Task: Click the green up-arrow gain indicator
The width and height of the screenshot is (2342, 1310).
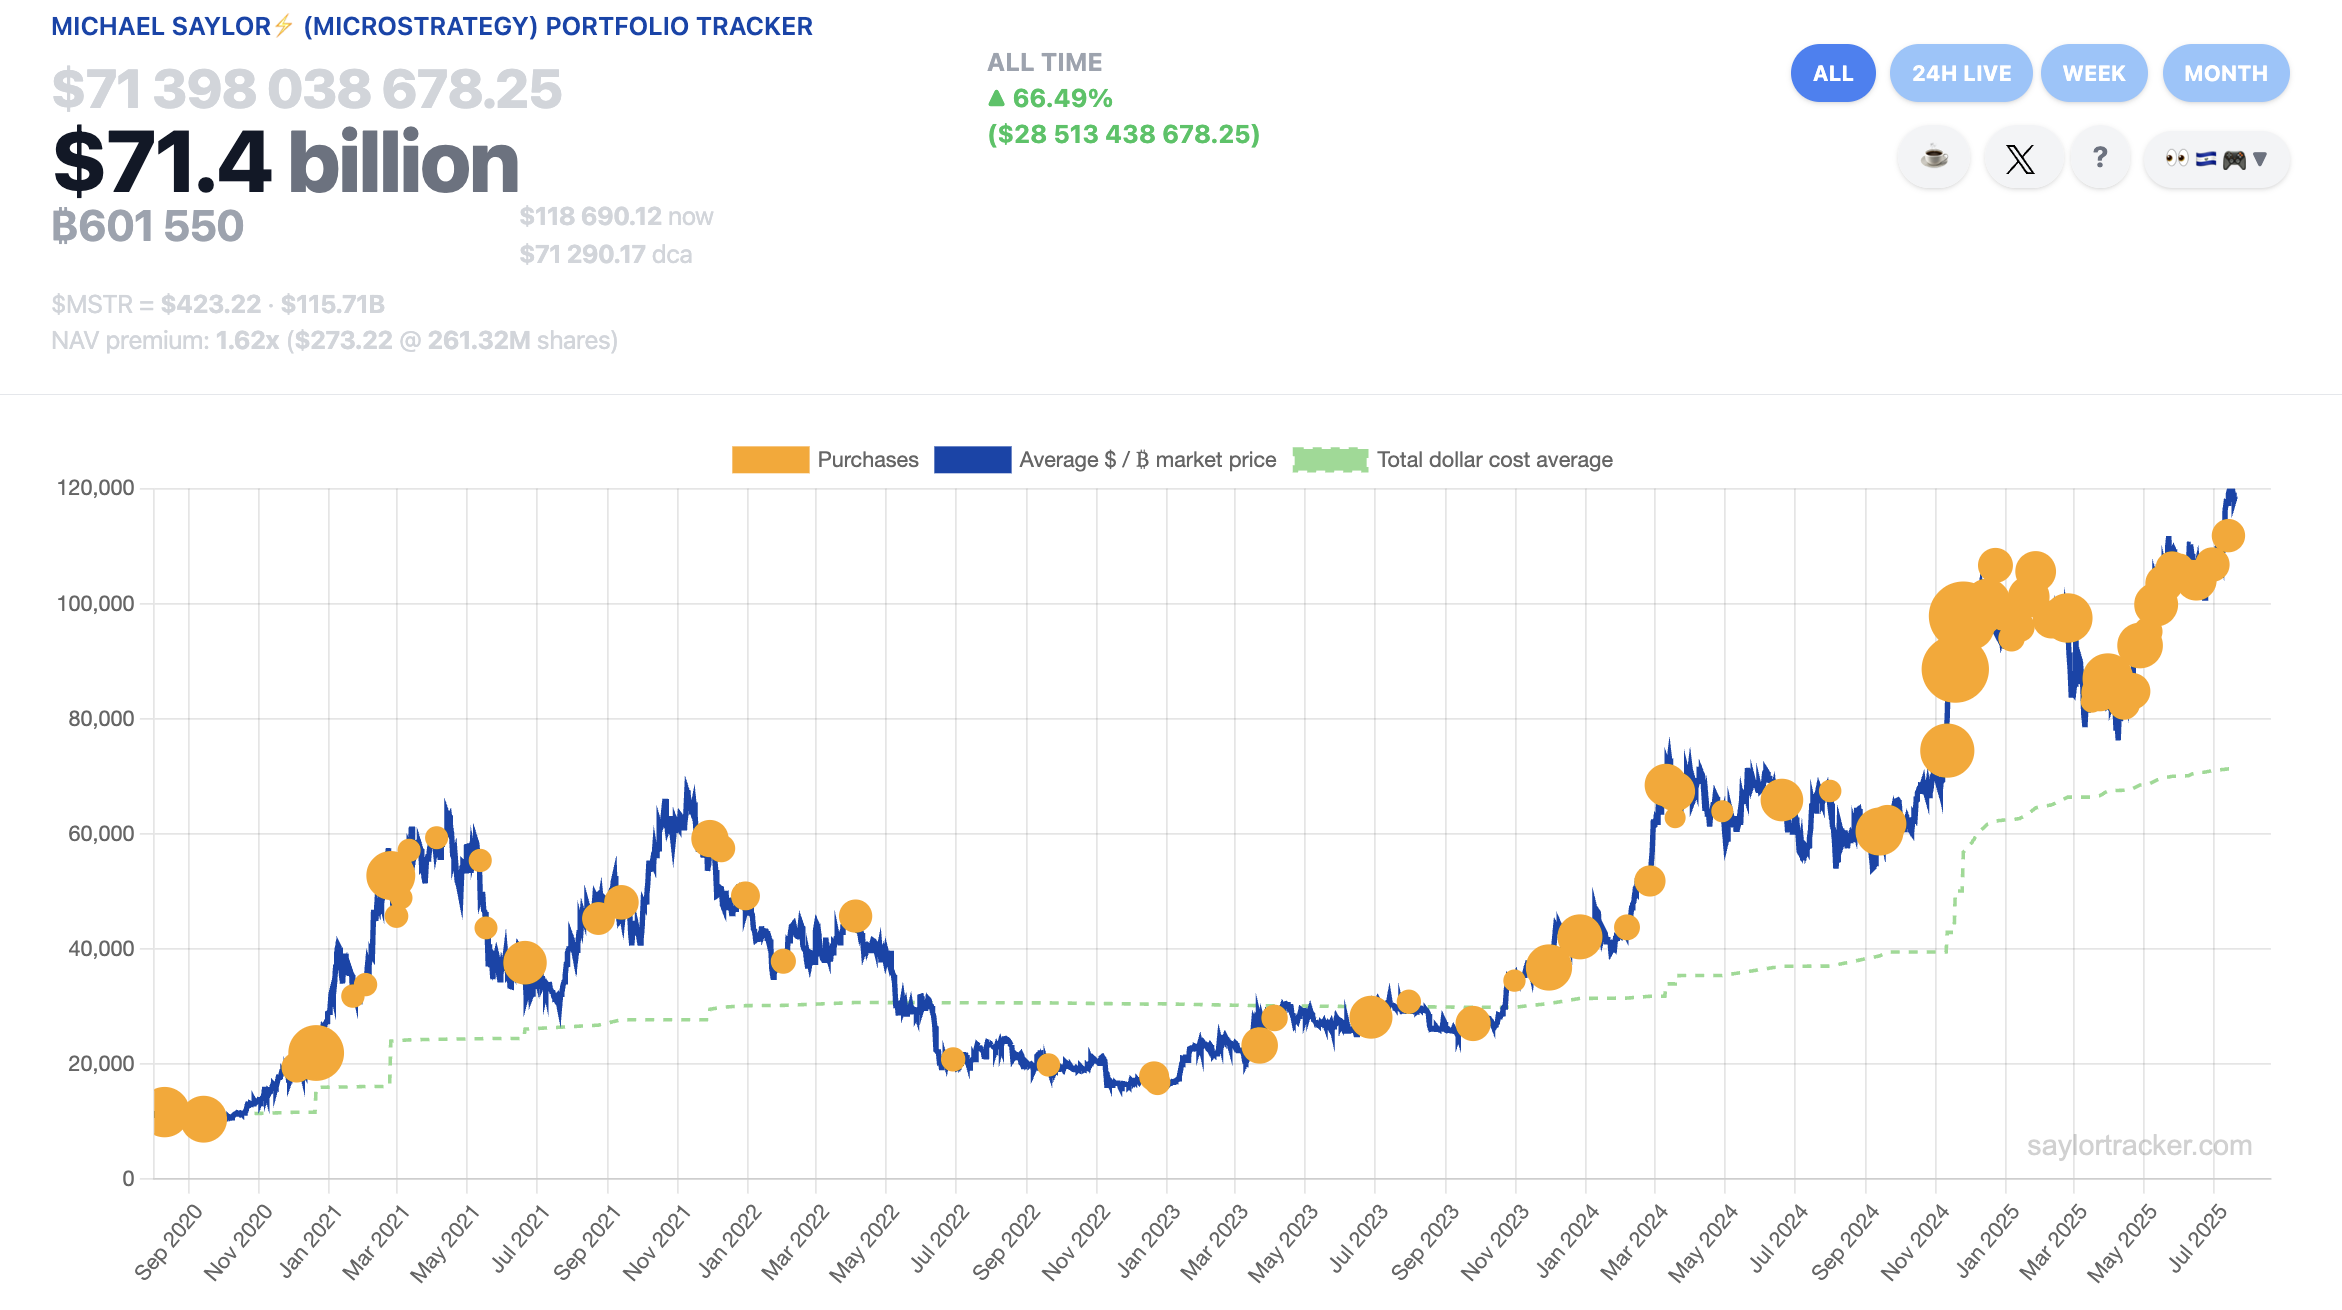Action: [x=997, y=98]
